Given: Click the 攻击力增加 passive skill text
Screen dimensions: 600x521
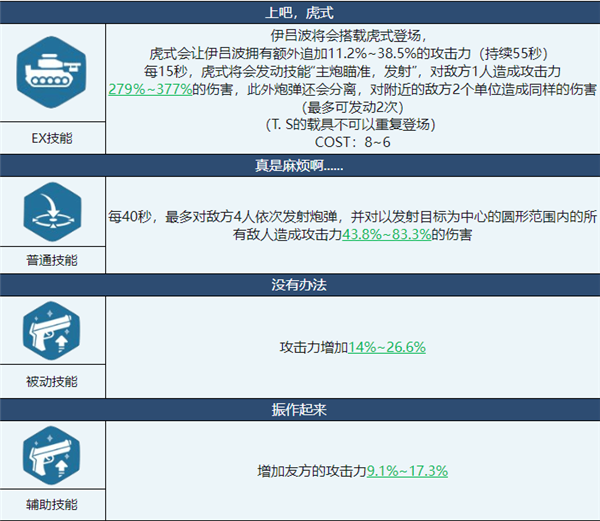Looking at the screenshot, I should click(x=313, y=347).
